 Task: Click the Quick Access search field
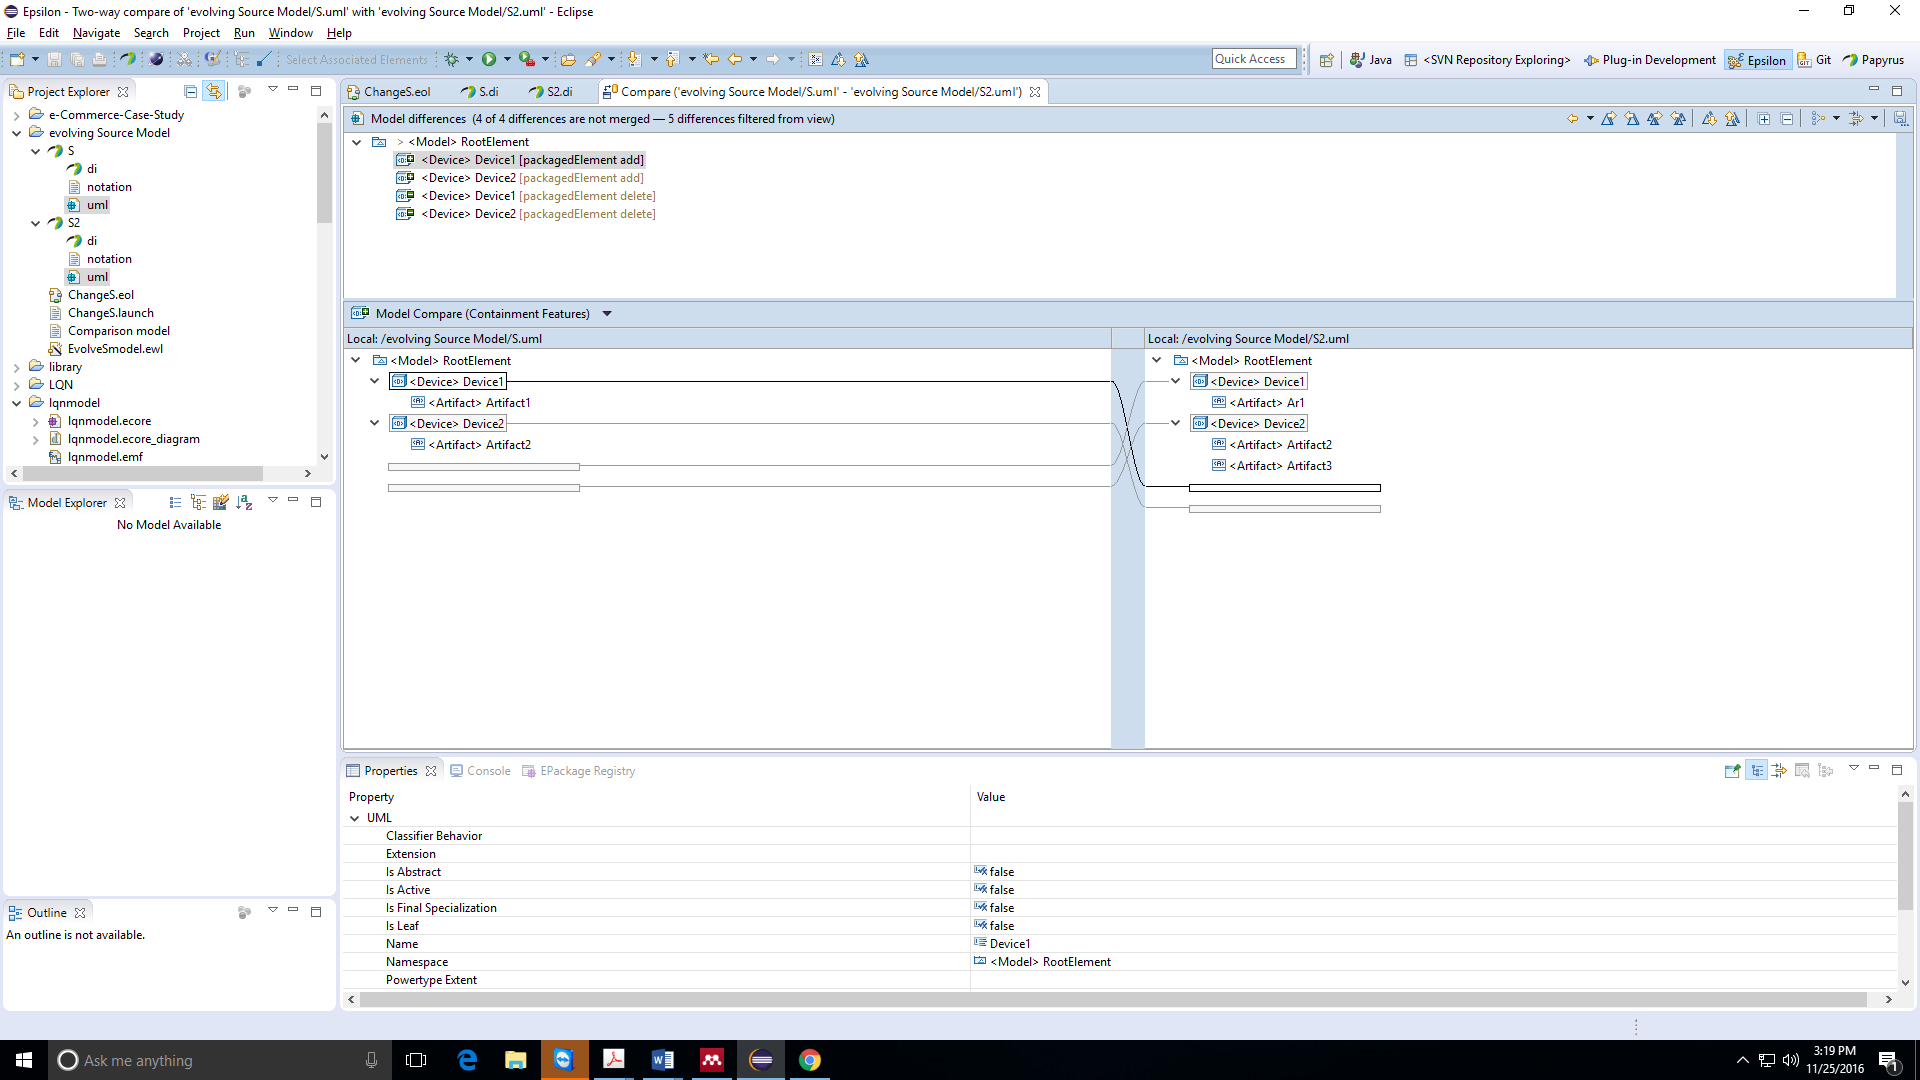[x=1253, y=59]
